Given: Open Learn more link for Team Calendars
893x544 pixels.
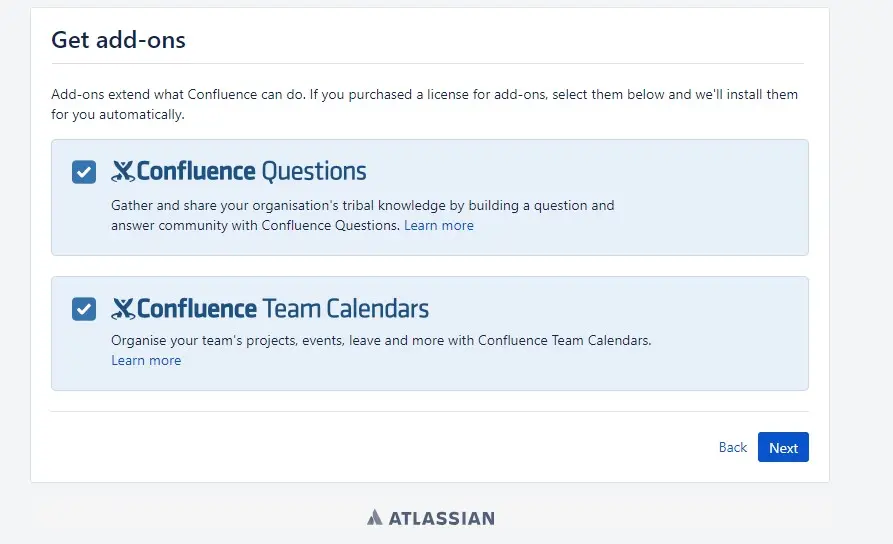Looking at the screenshot, I should (146, 361).
